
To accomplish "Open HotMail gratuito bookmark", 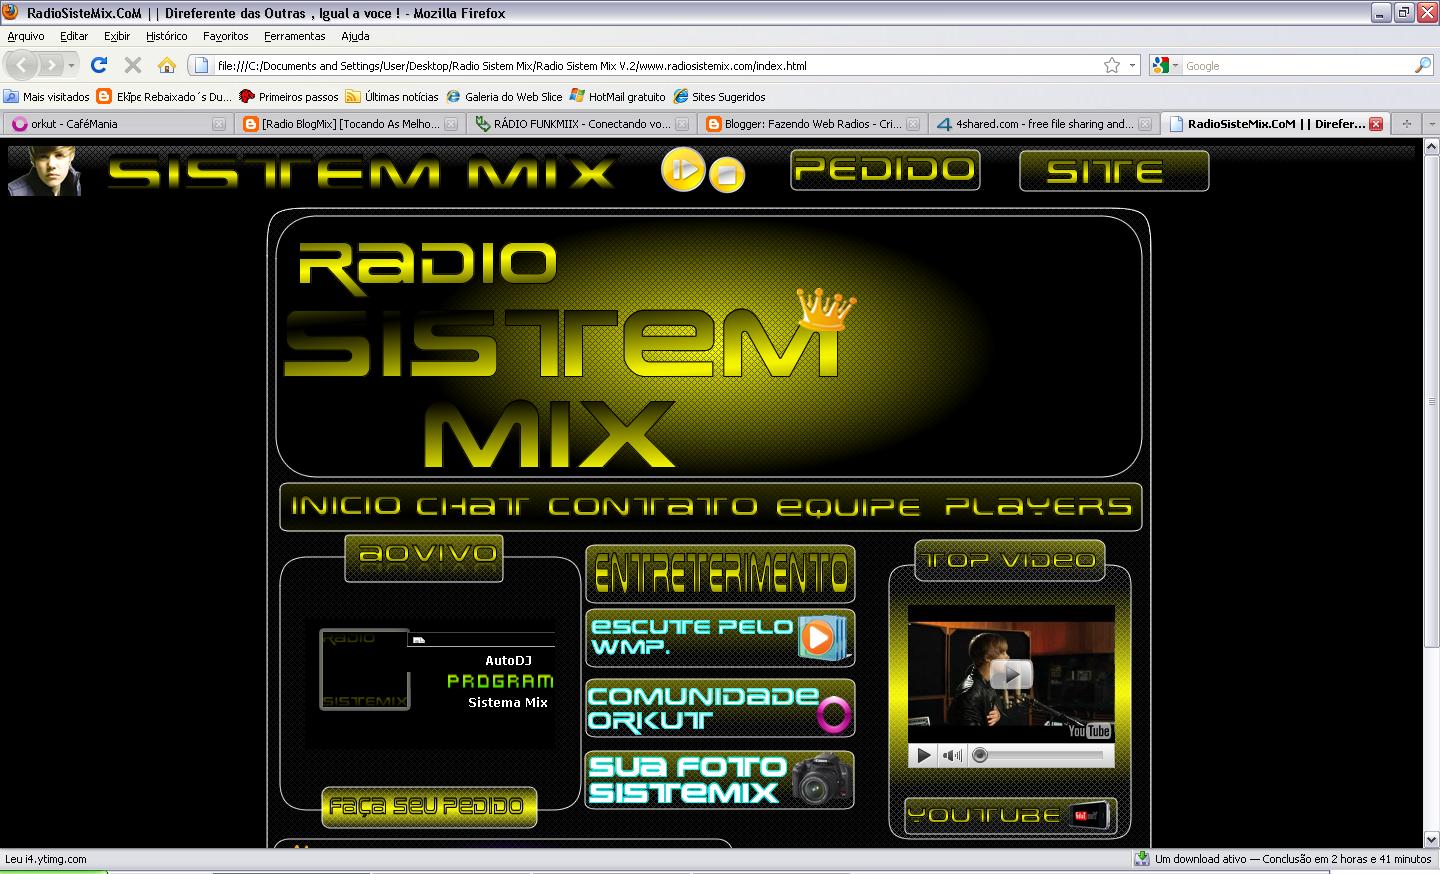I will tap(618, 97).
